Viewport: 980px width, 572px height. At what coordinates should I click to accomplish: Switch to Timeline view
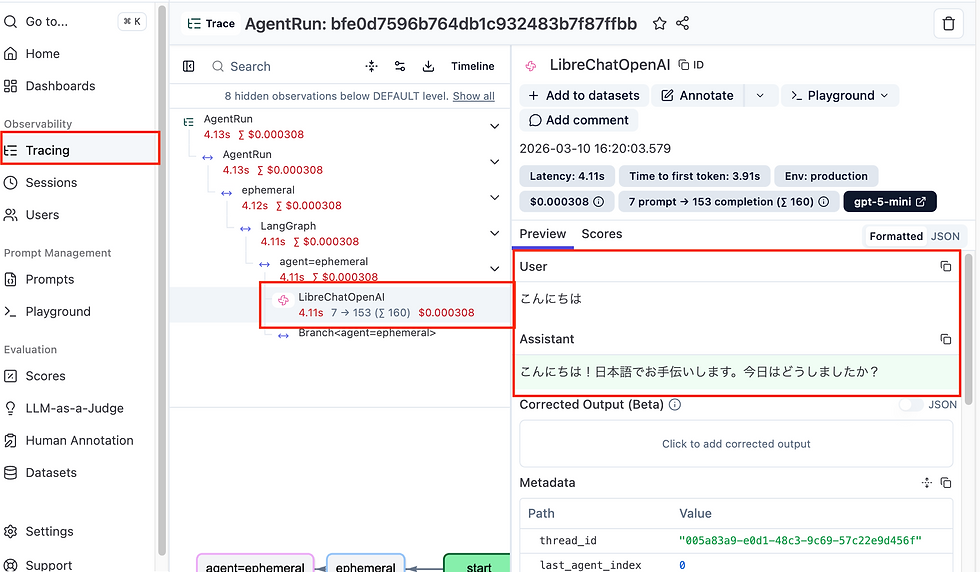(x=472, y=66)
